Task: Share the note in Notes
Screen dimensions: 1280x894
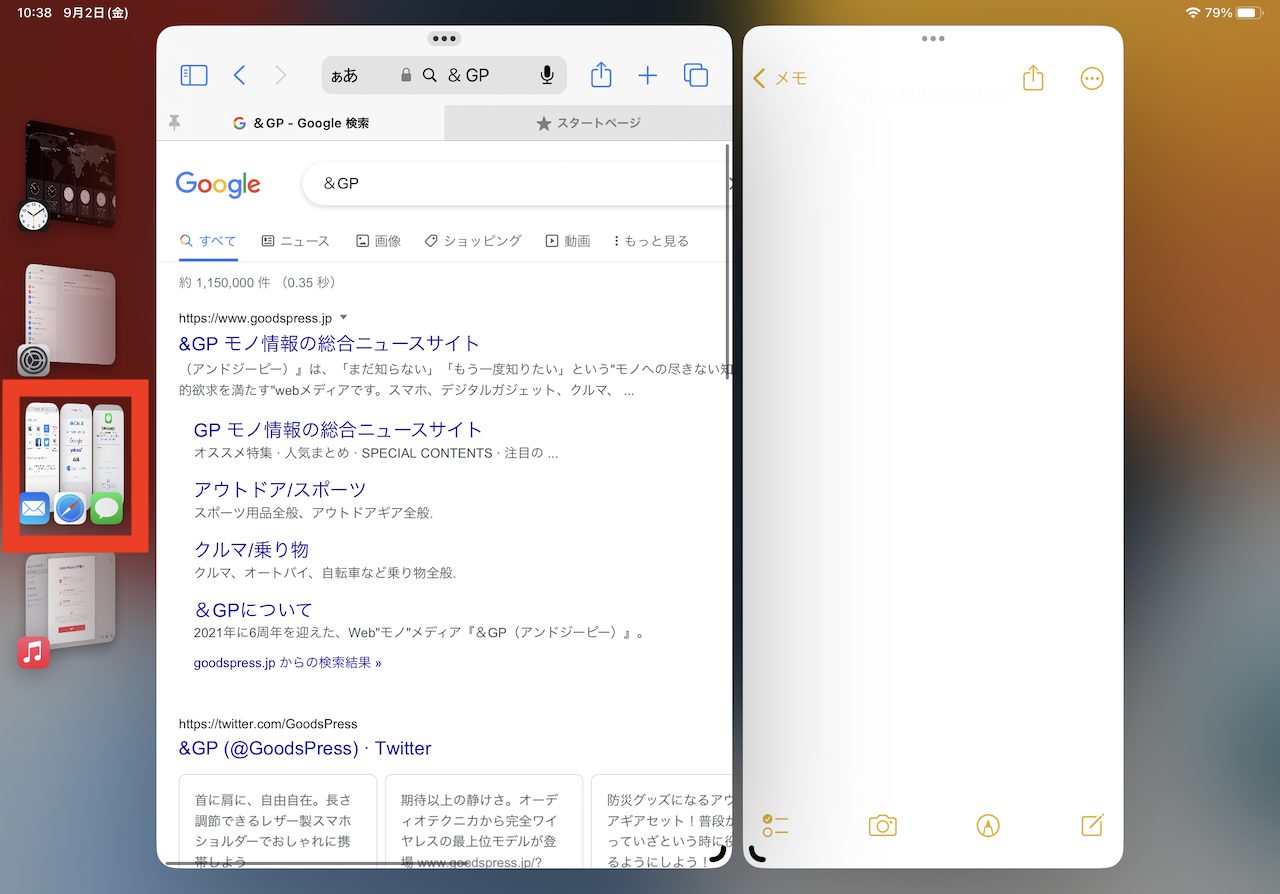Action: click(1033, 78)
